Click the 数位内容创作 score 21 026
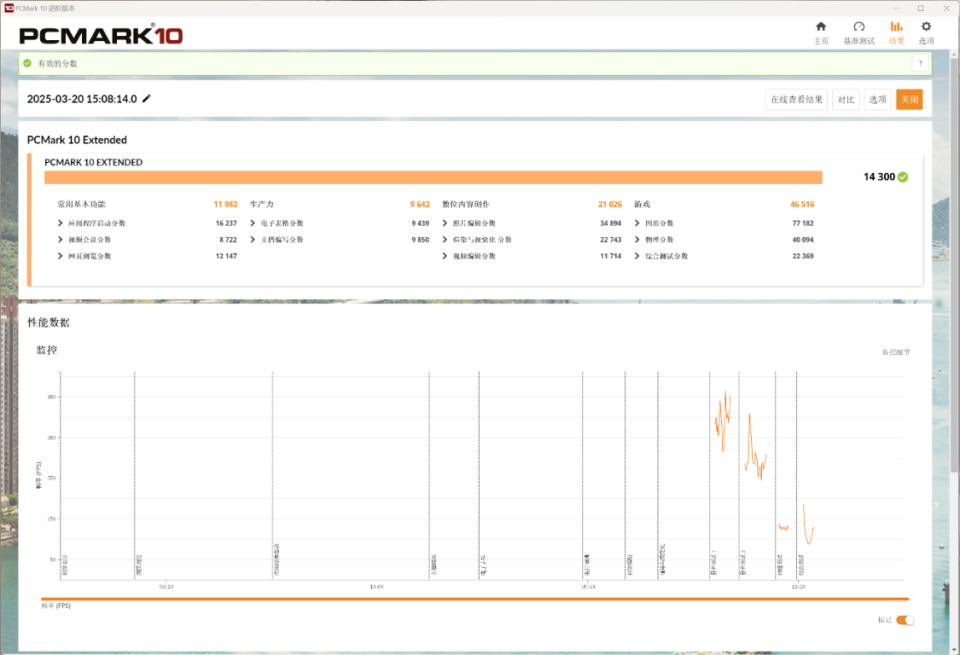 coord(610,204)
